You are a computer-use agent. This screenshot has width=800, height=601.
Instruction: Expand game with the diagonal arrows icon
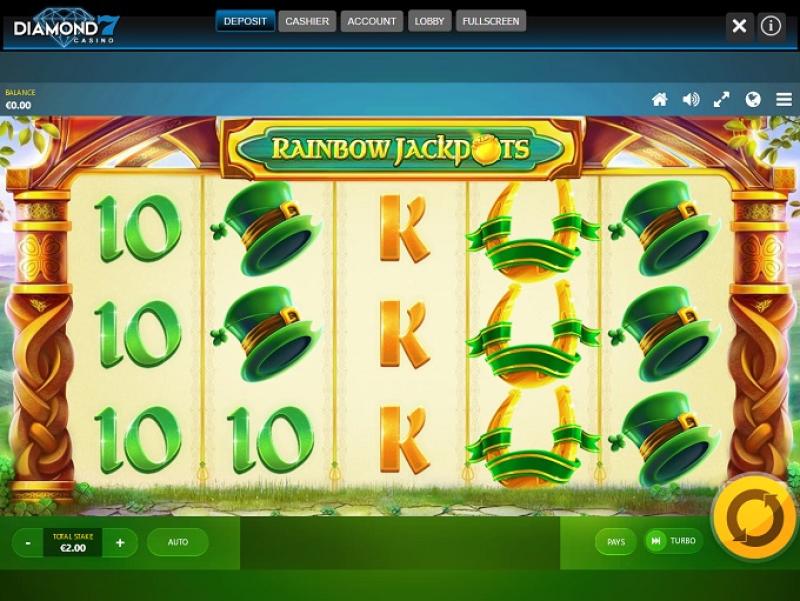coord(721,99)
